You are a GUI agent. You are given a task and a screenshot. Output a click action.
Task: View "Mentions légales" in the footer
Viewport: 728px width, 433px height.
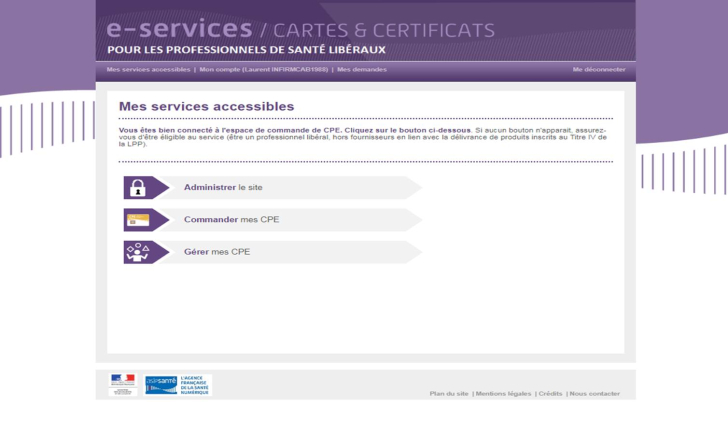[504, 394]
